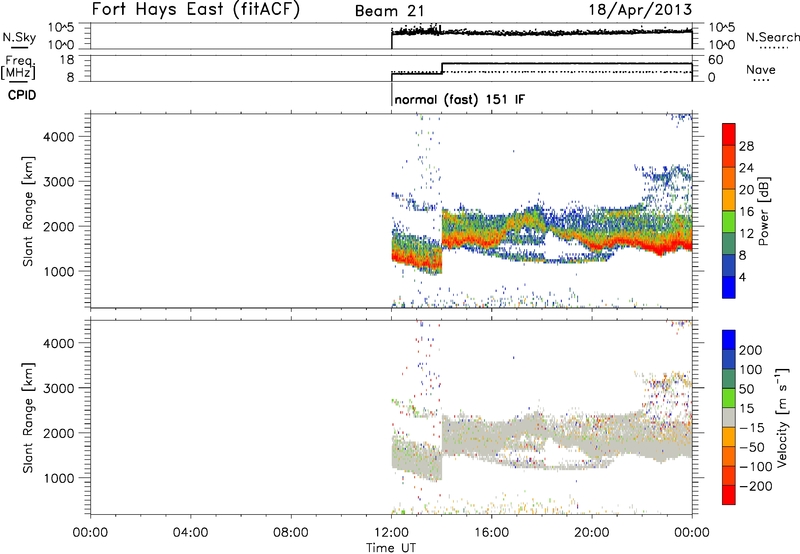
Task: Click the bright blue bottom segment of the power colorbar
Action: 729,288
